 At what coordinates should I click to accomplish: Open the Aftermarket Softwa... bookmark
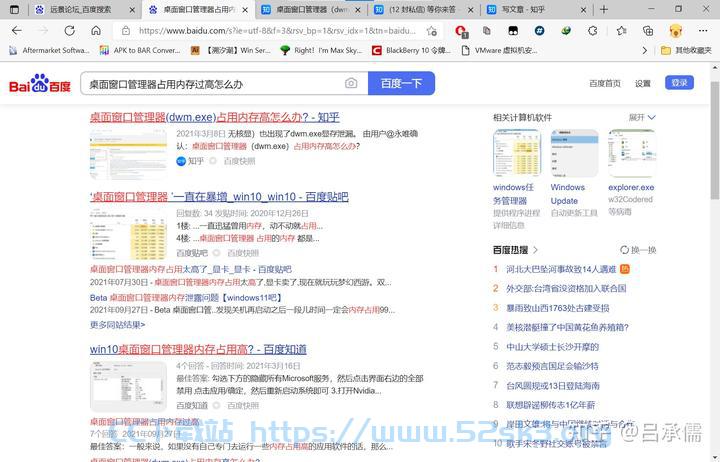coord(49,51)
